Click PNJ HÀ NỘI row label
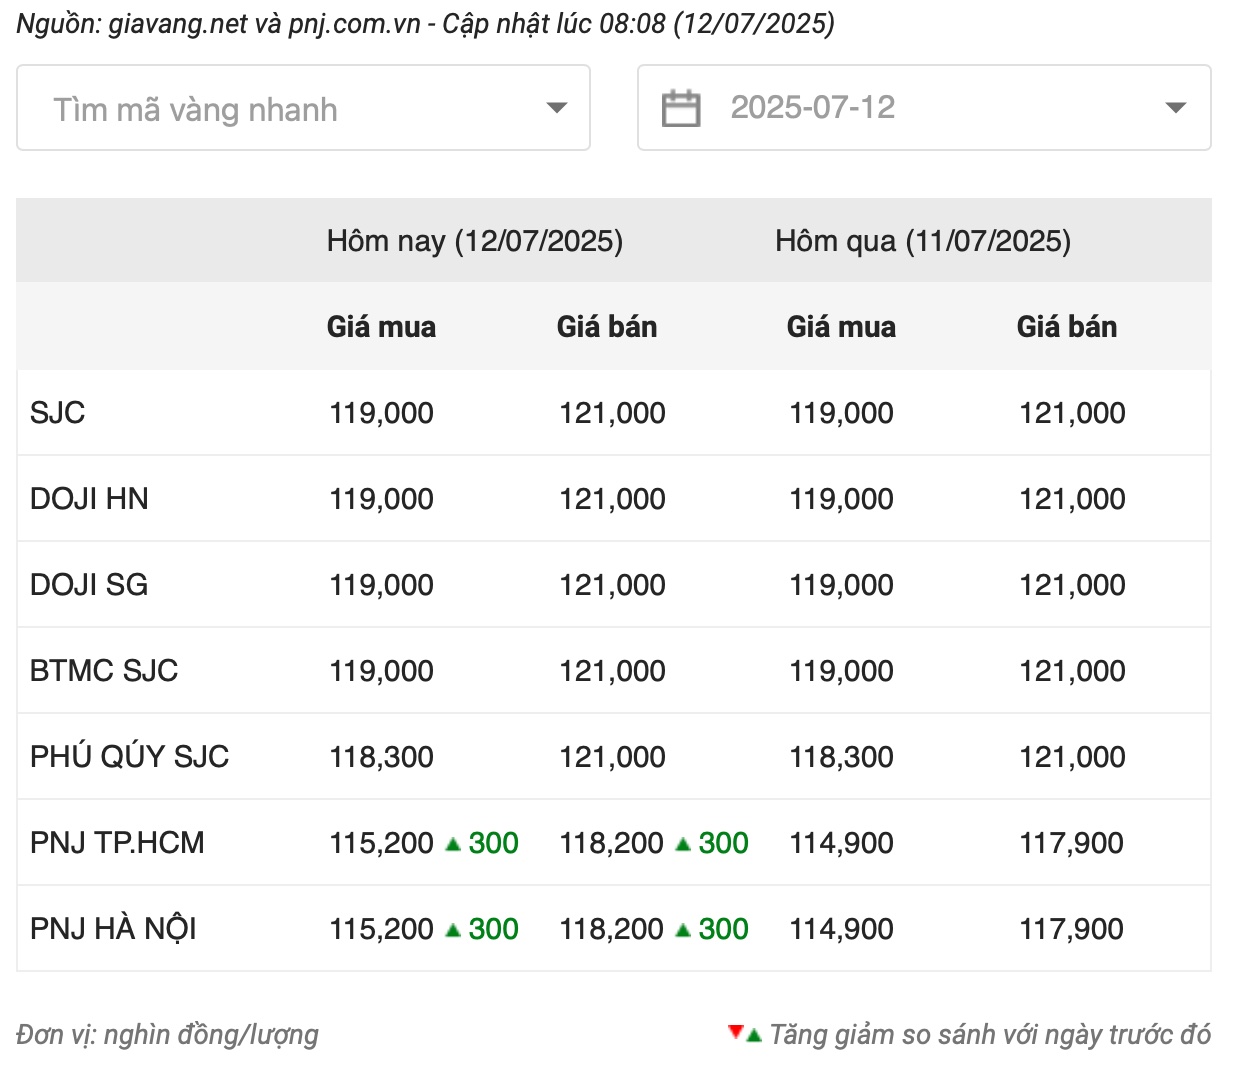Screen dimensions: 1238x1072 click(113, 929)
